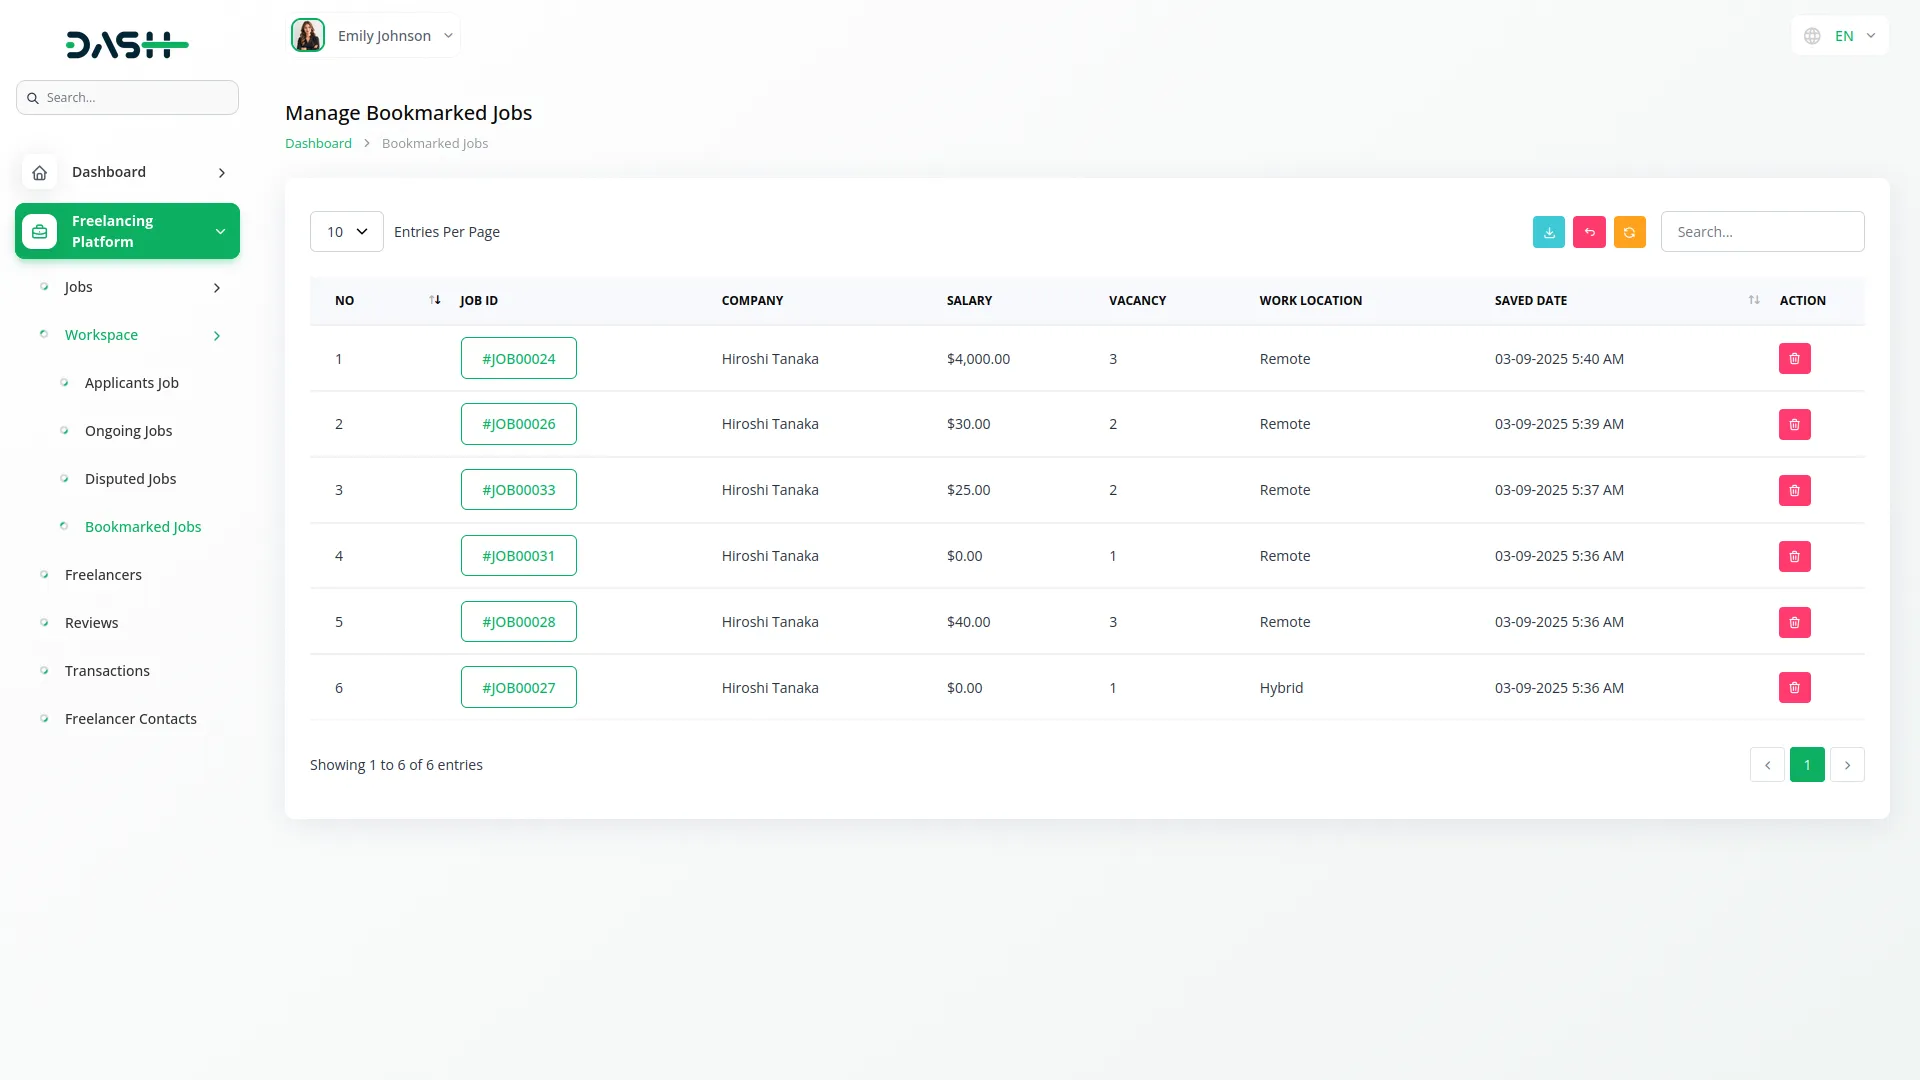Image resolution: width=1920 pixels, height=1080 pixels.
Task: Click the briefcase icon on Freelancing Platform
Action: [38, 231]
